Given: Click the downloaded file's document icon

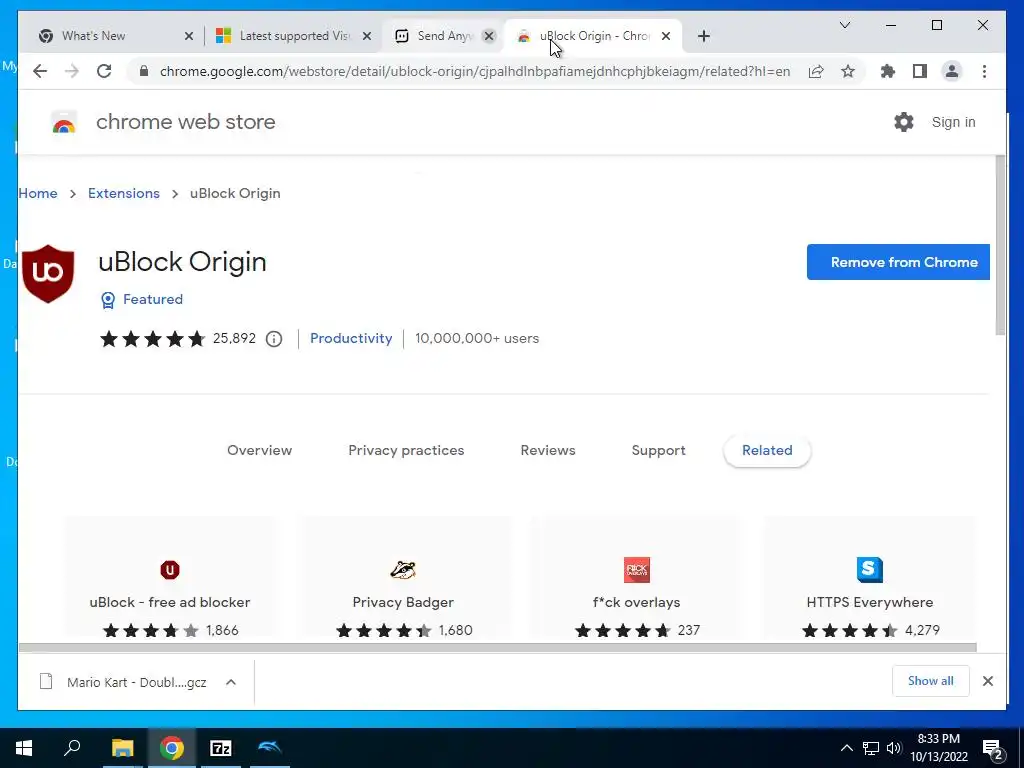Looking at the screenshot, I should pyautogui.click(x=46, y=682).
